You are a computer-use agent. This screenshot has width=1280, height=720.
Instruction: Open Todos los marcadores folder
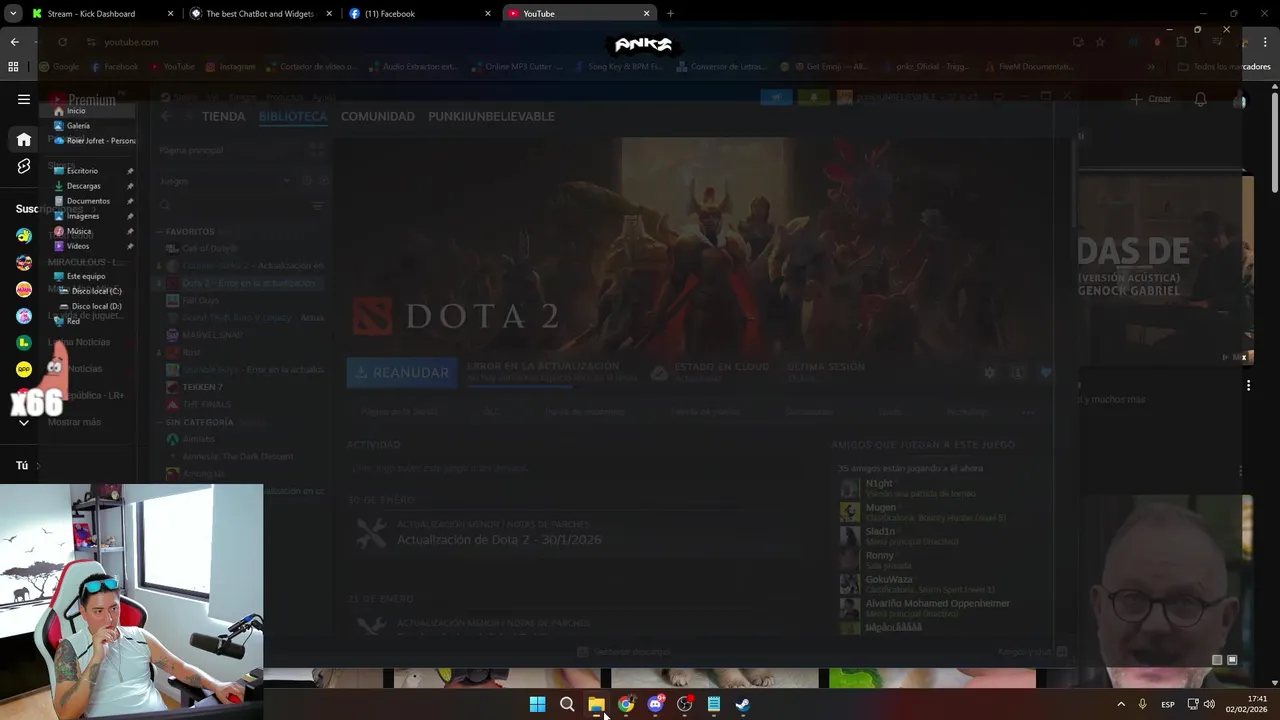pos(1225,67)
